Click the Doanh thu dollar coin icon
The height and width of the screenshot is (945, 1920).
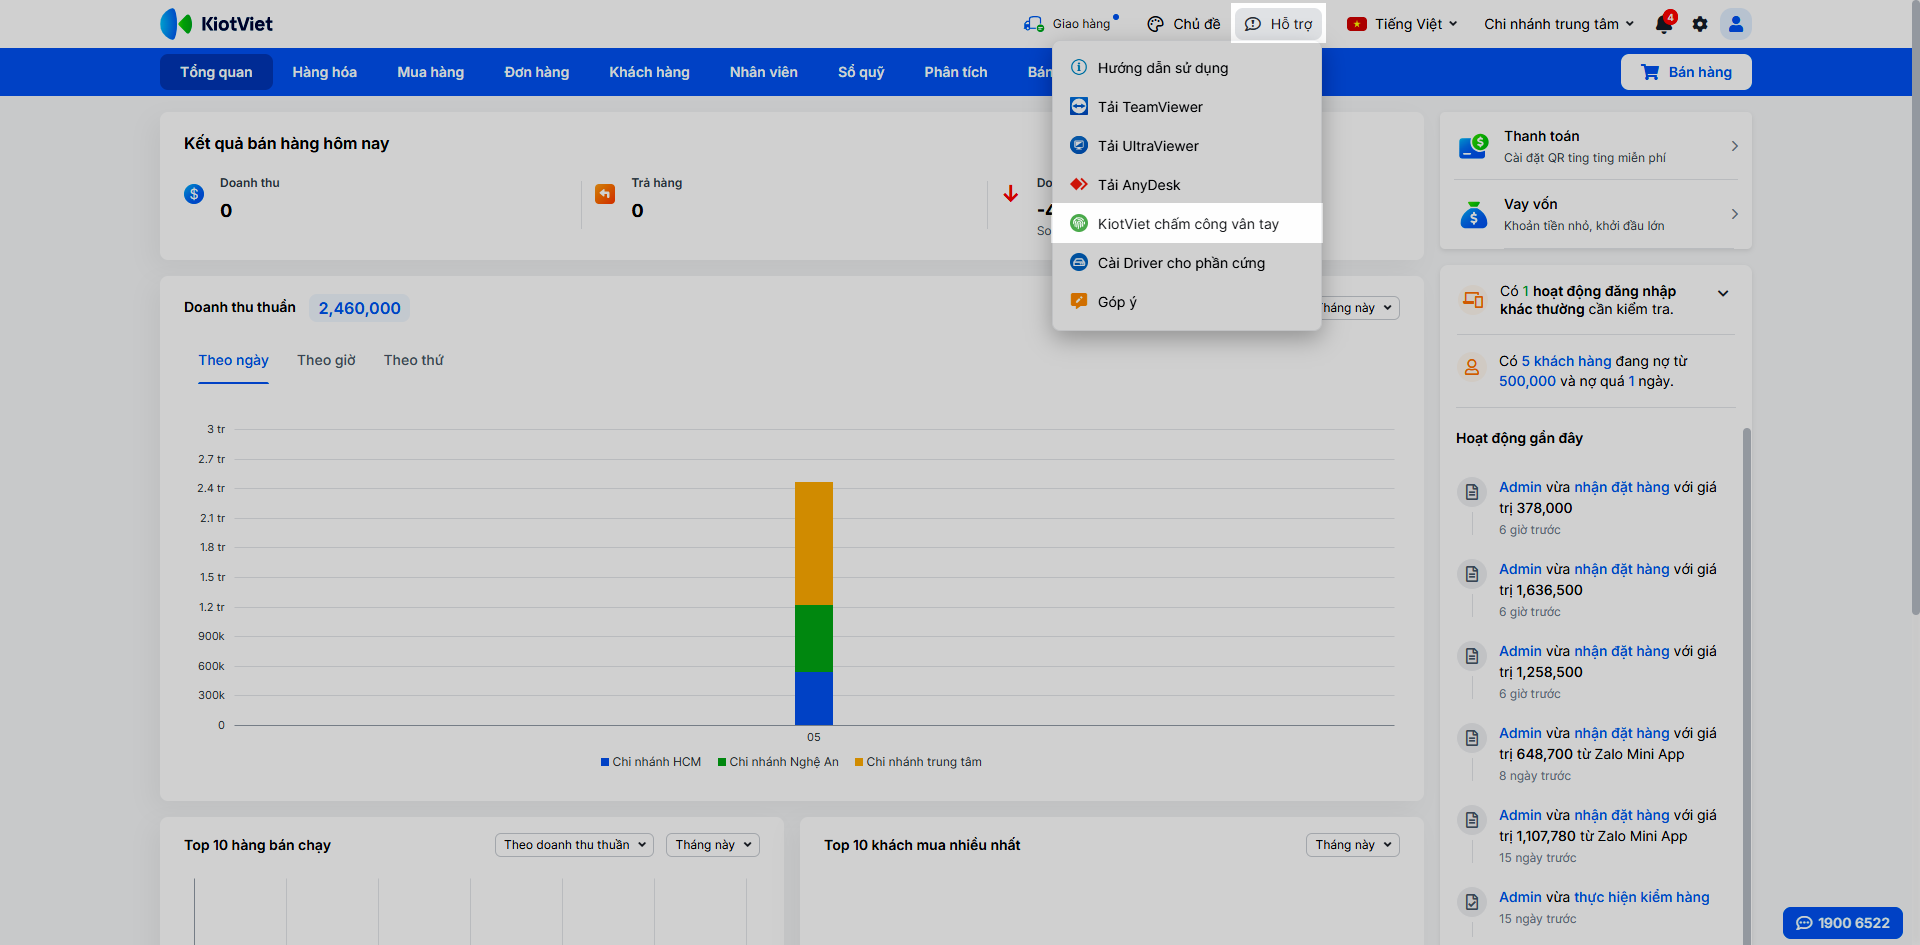pos(194,194)
